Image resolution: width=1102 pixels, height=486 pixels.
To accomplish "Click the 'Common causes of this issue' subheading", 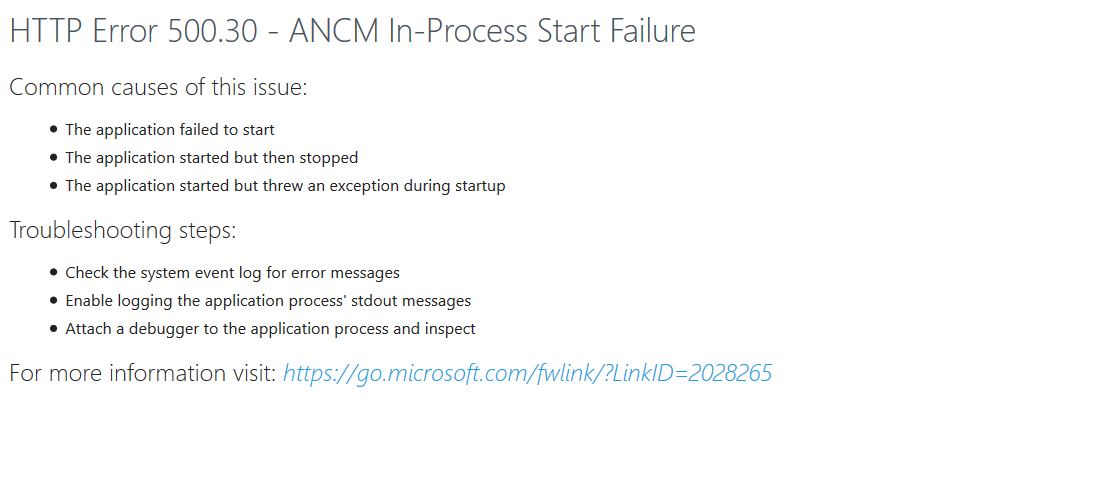I will (x=158, y=88).
